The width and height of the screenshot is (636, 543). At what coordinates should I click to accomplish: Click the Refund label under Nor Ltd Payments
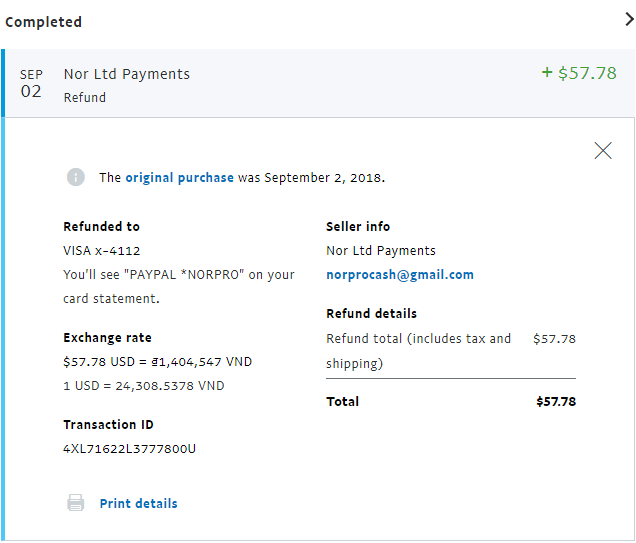[x=84, y=98]
